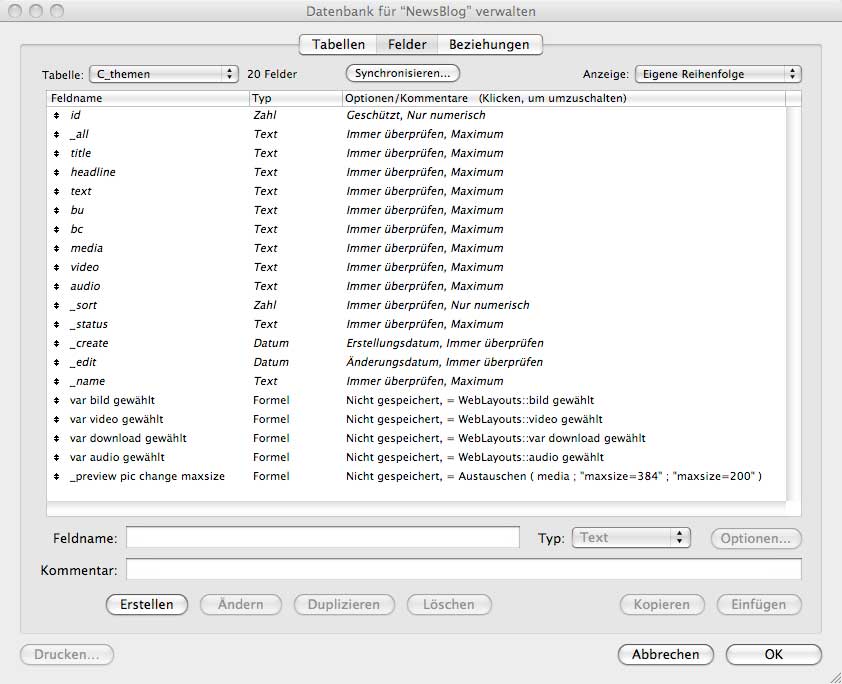The width and height of the screenshot is (842, 684).
Task: Click the Erstellen button
Action: [x=146, y=604]
